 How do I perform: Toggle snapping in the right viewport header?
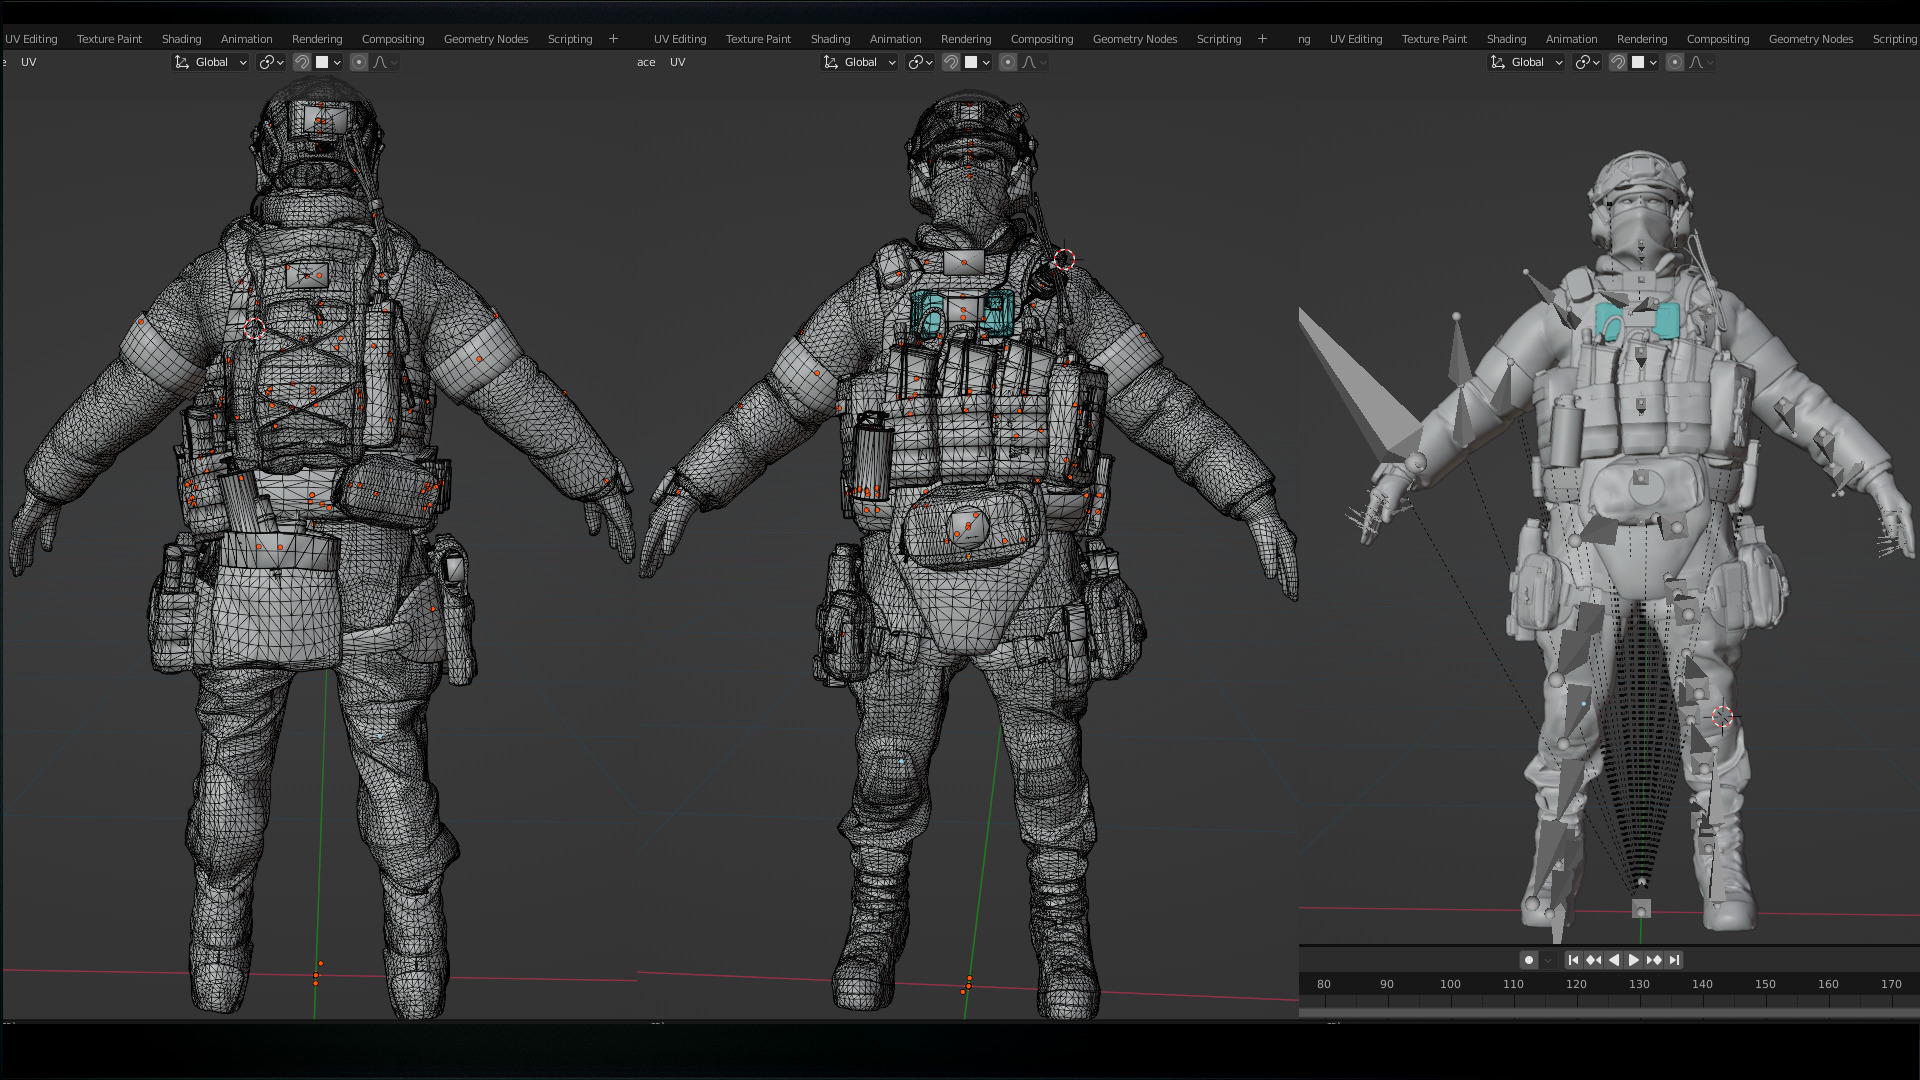click(1617, 62)
